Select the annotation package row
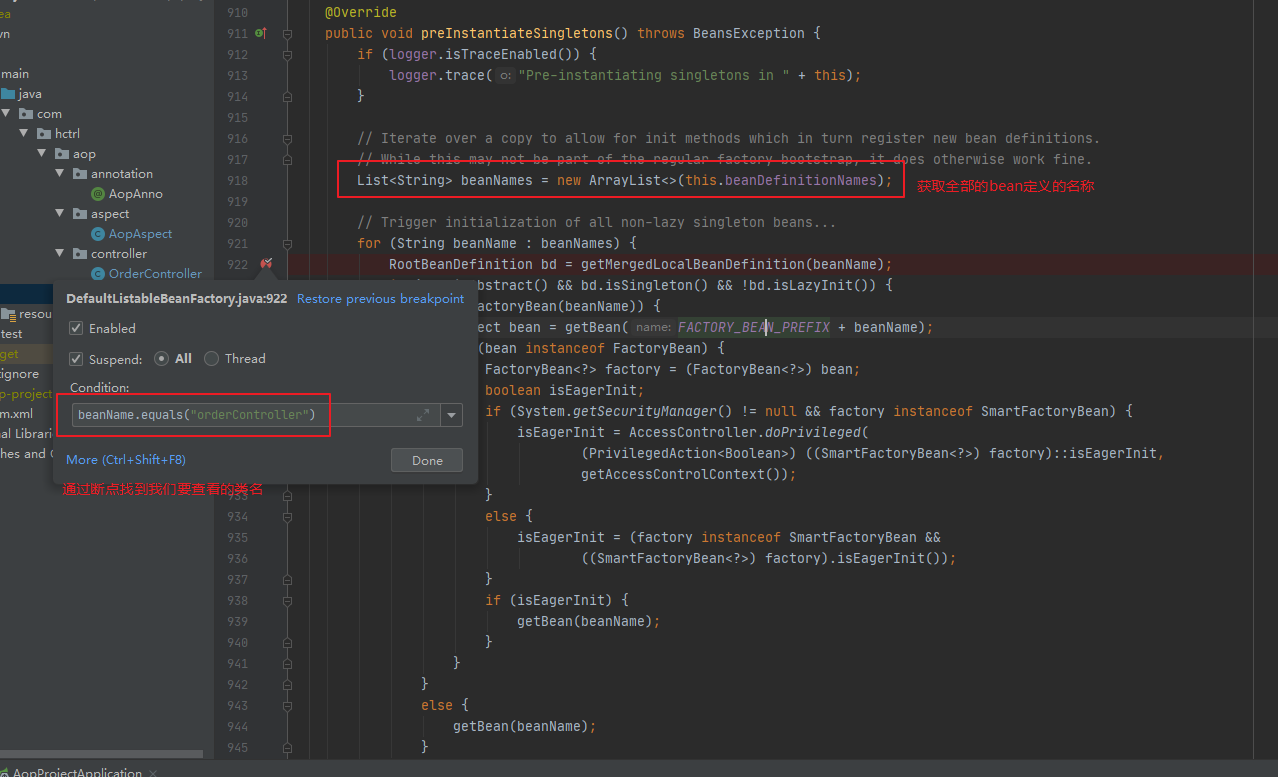Screen dimensions: 1278x777 [122, 174]
